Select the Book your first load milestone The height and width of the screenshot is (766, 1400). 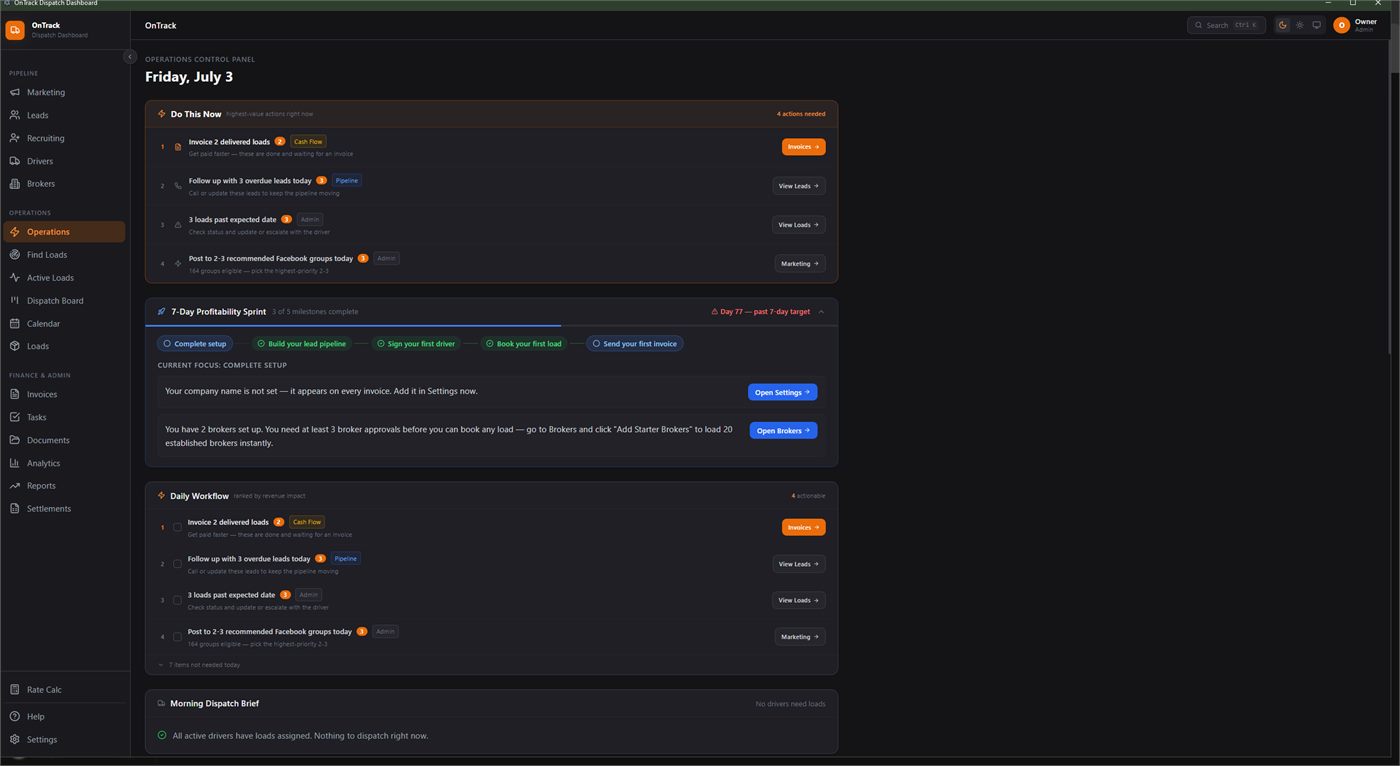[523, 344]
